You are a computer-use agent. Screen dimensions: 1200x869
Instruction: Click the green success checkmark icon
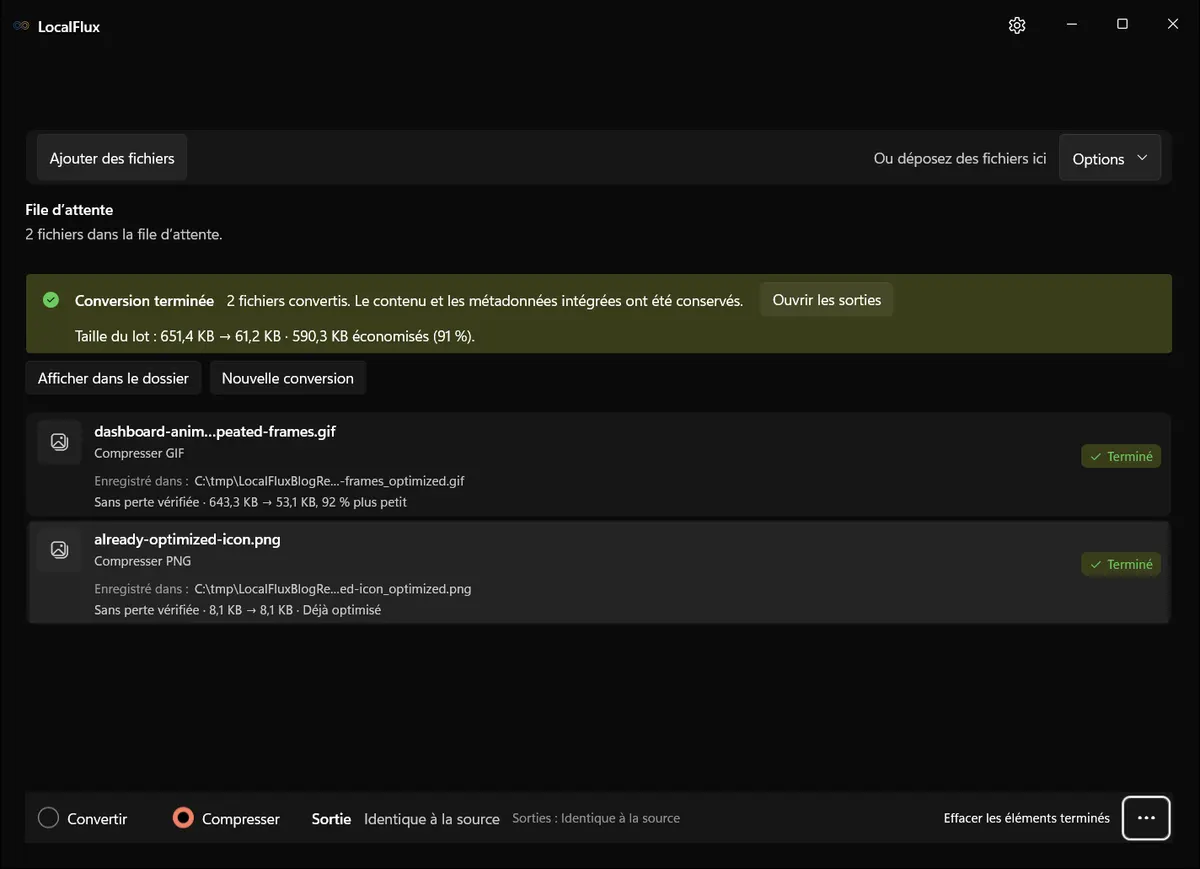(x=51, y=300)
